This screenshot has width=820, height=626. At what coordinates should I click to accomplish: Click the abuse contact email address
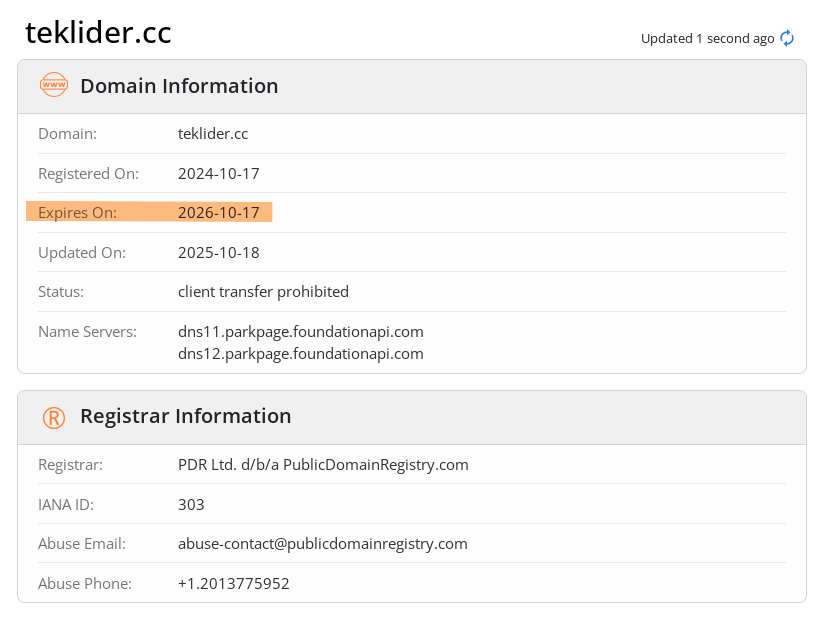coord(322,544)
